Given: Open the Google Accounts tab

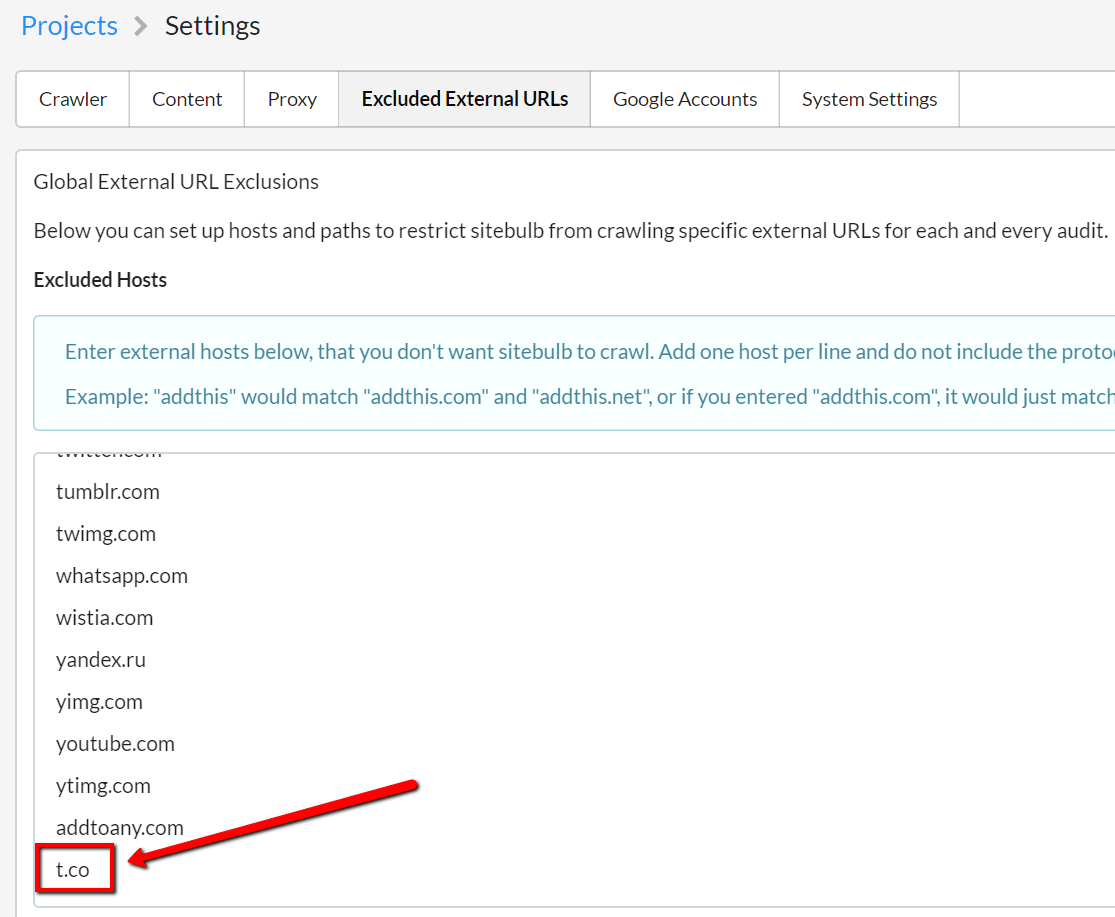Looking at the screenshot, I should [685, 99].
